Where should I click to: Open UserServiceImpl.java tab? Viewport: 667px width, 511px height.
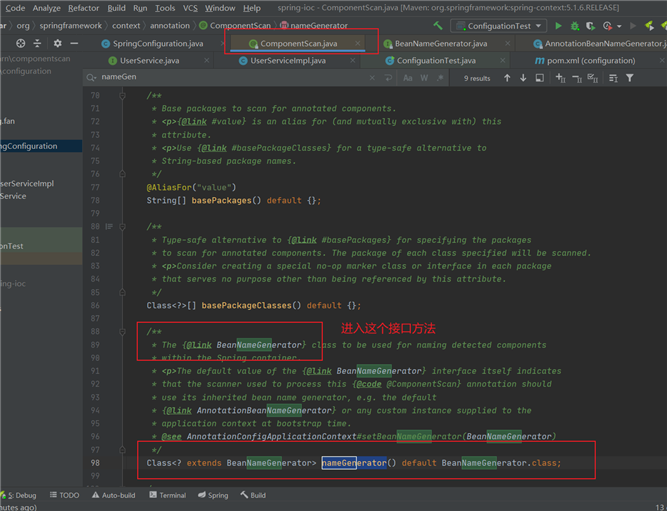pyautogui.click(x=288, y=60)
